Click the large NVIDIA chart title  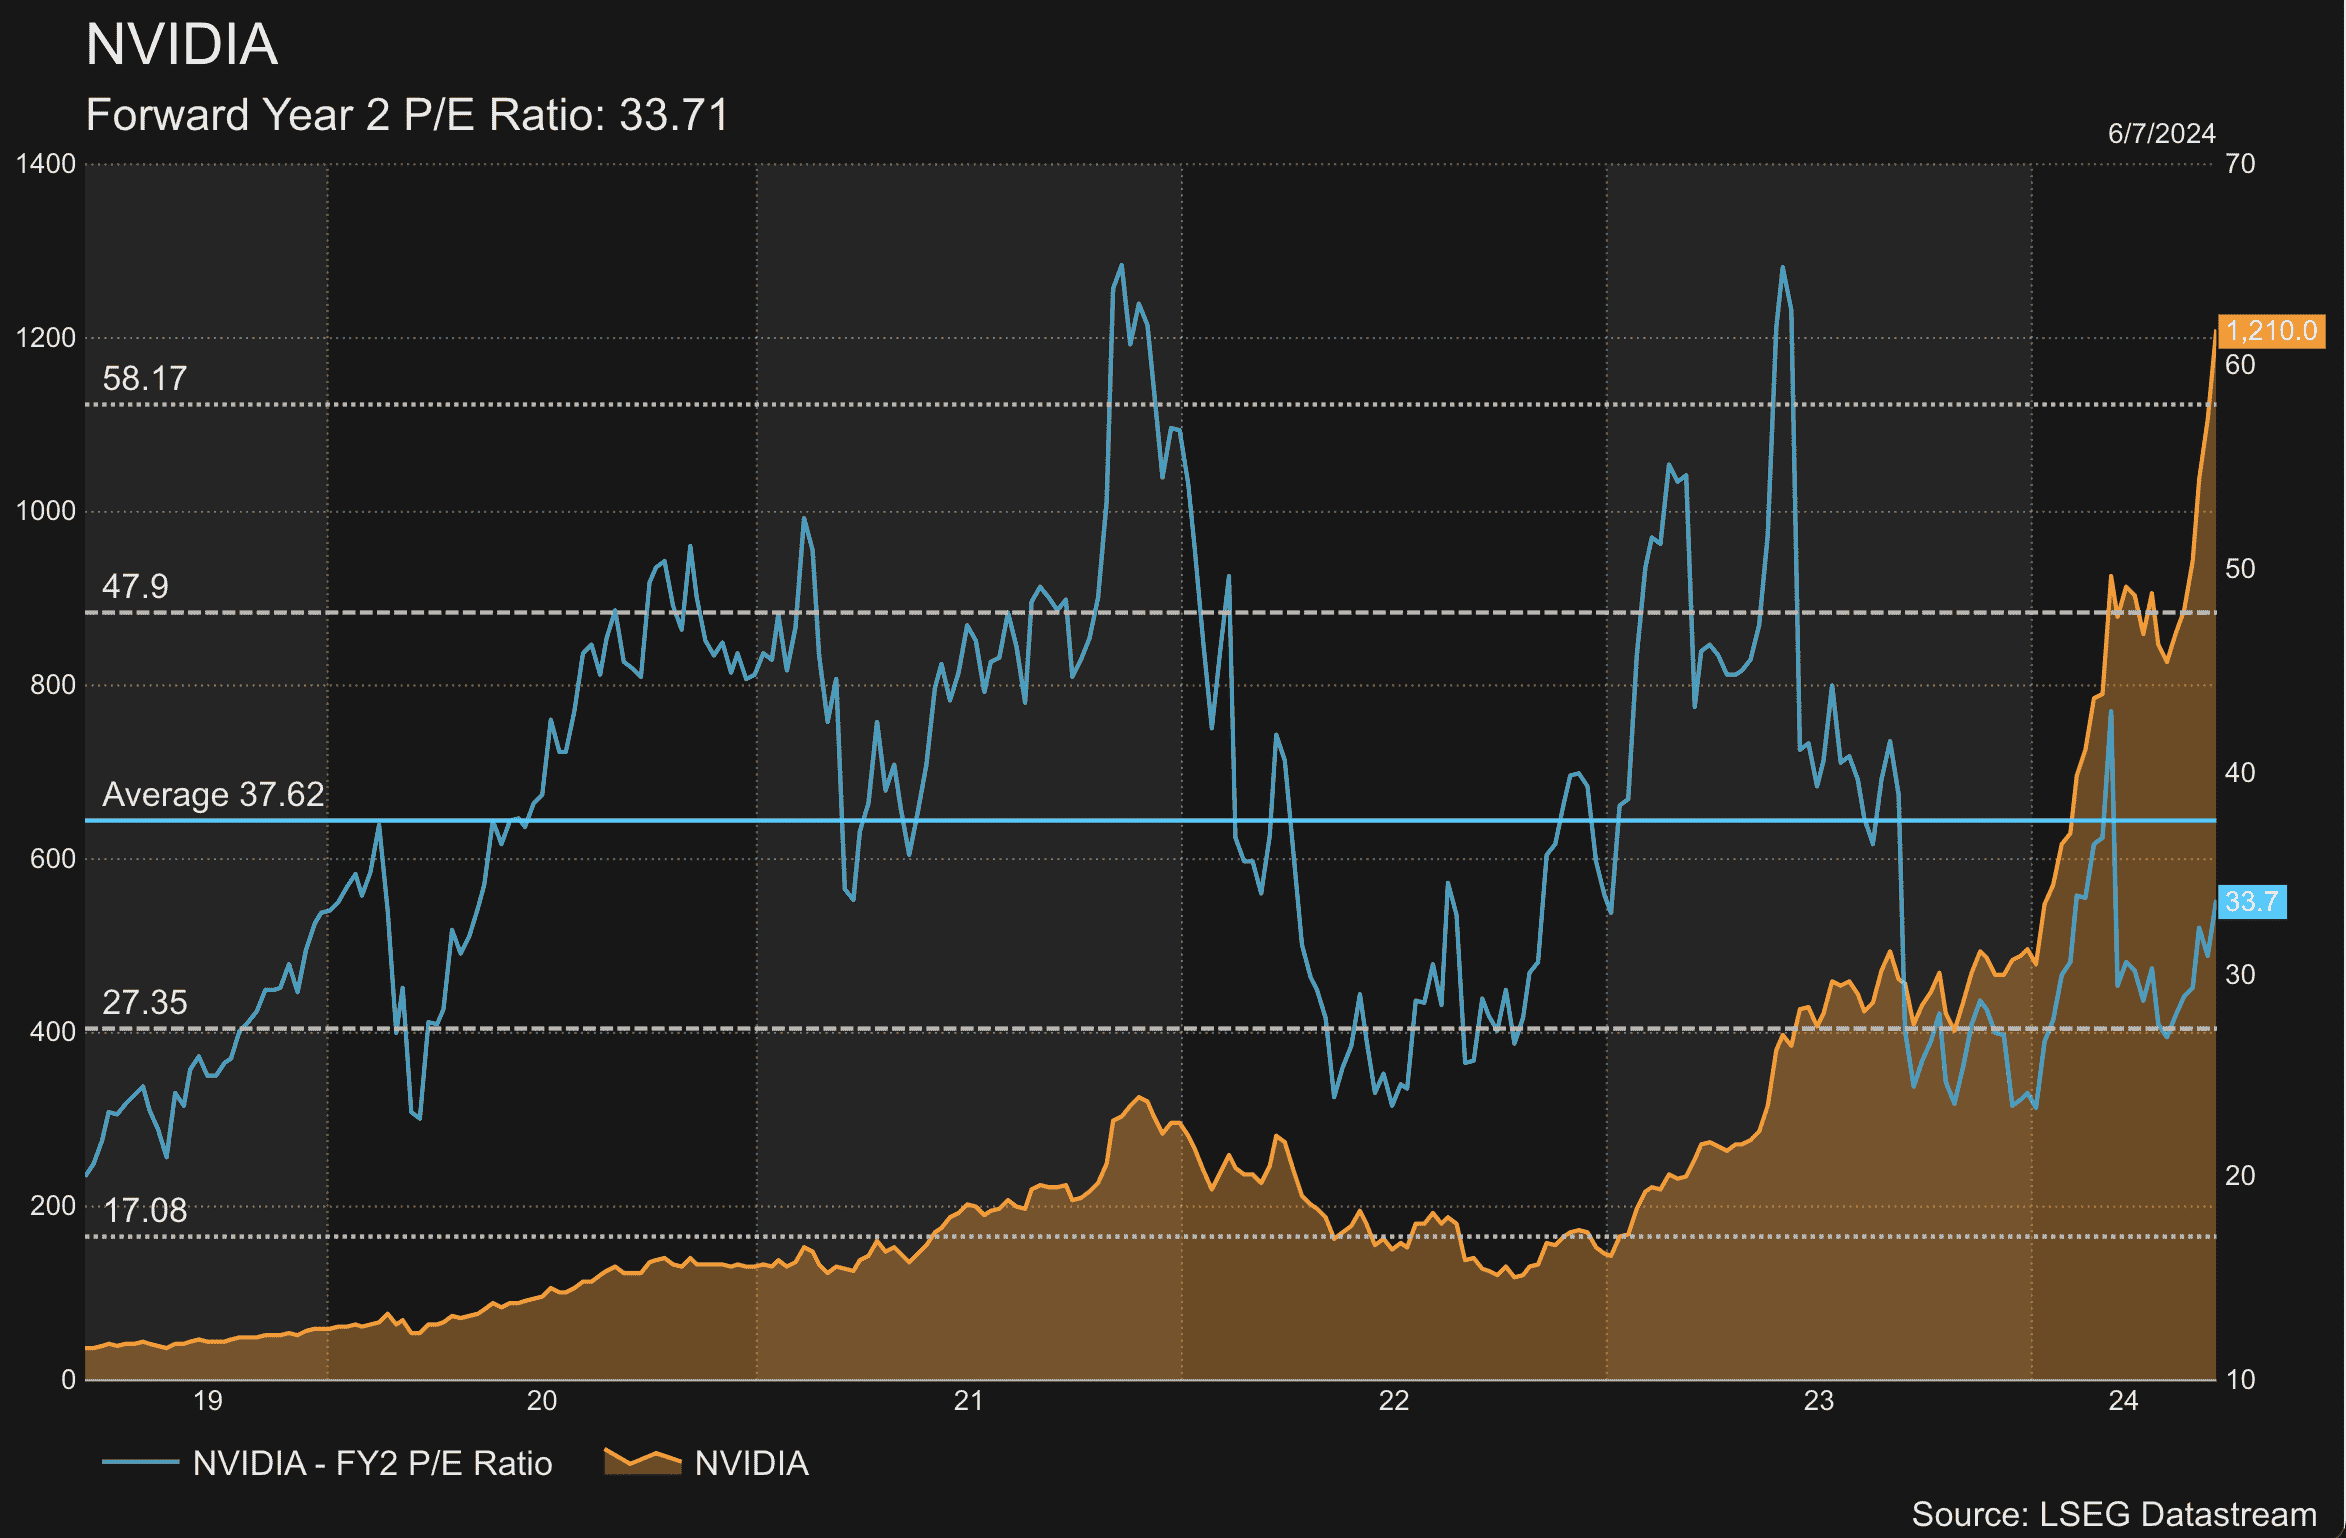pyautogui.click(x=182, y=45)
